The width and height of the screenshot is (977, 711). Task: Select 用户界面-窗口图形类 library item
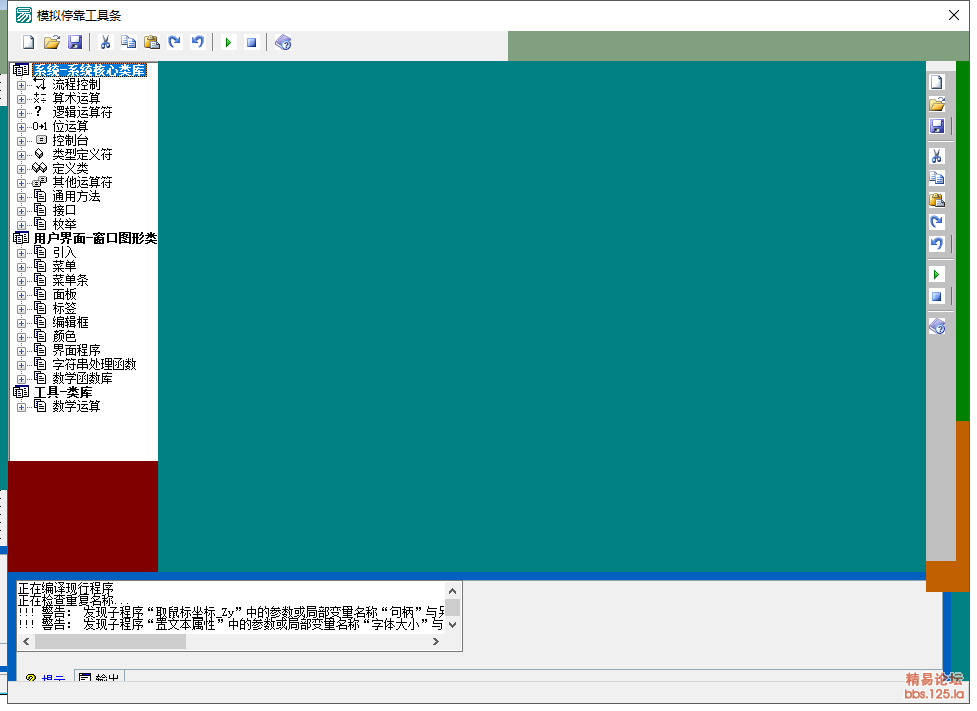tap(95, 238)
